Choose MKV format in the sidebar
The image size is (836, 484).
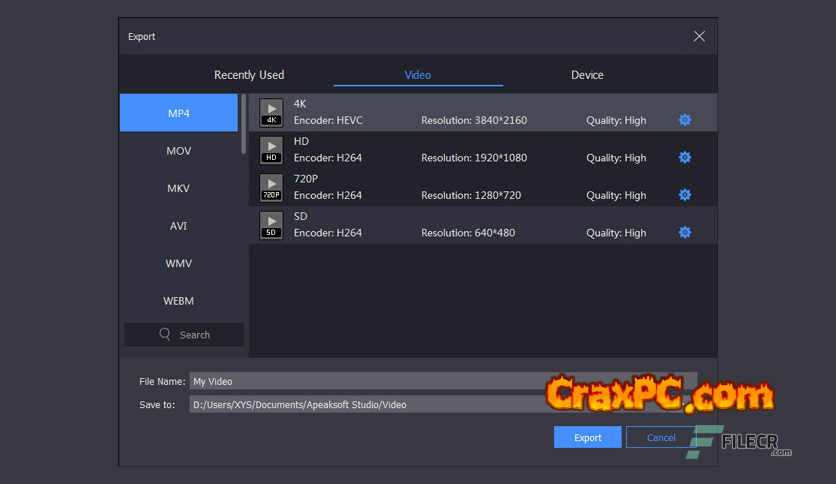pyautogui.click(x=179, y=188)
